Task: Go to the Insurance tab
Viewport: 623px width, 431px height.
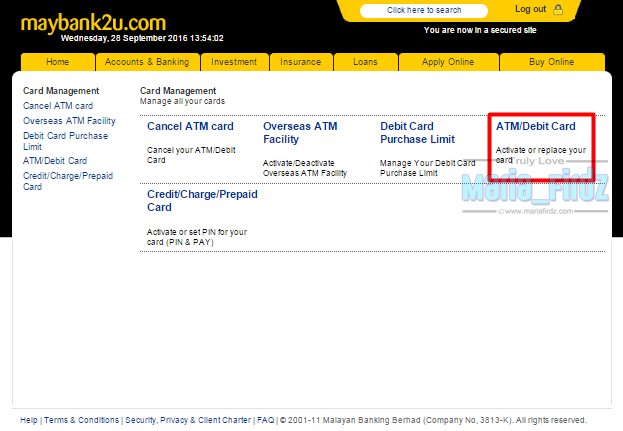Action: (x=301, y=62)
